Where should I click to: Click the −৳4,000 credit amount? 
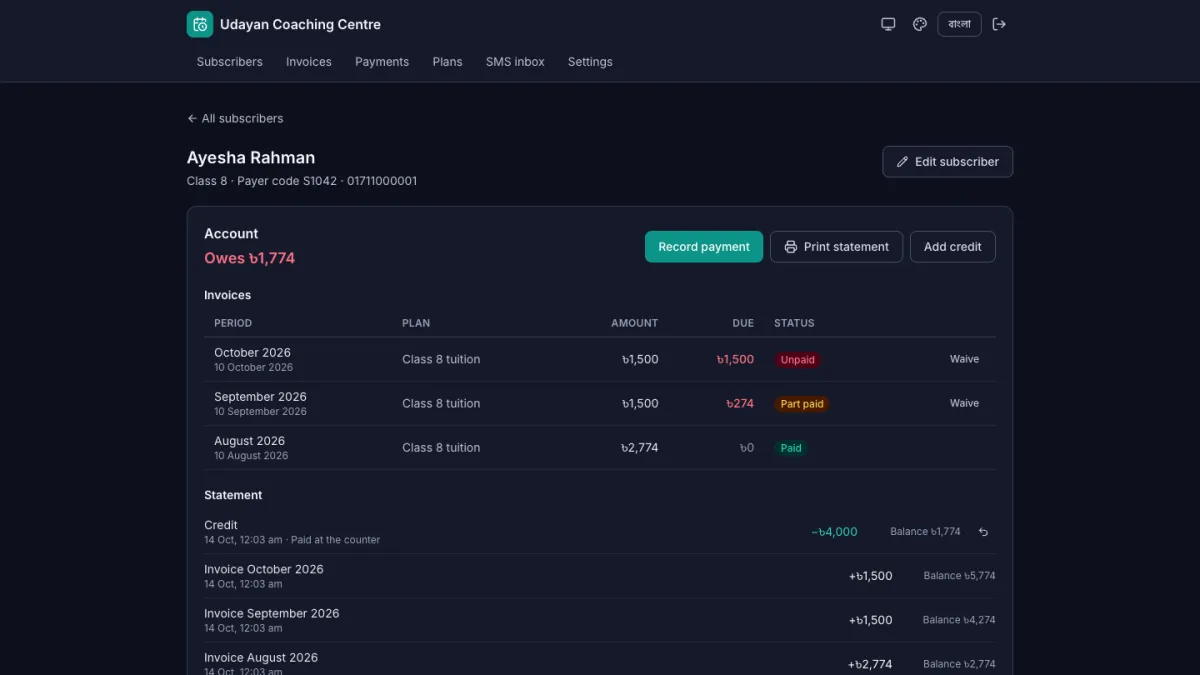tap(834, 532)
